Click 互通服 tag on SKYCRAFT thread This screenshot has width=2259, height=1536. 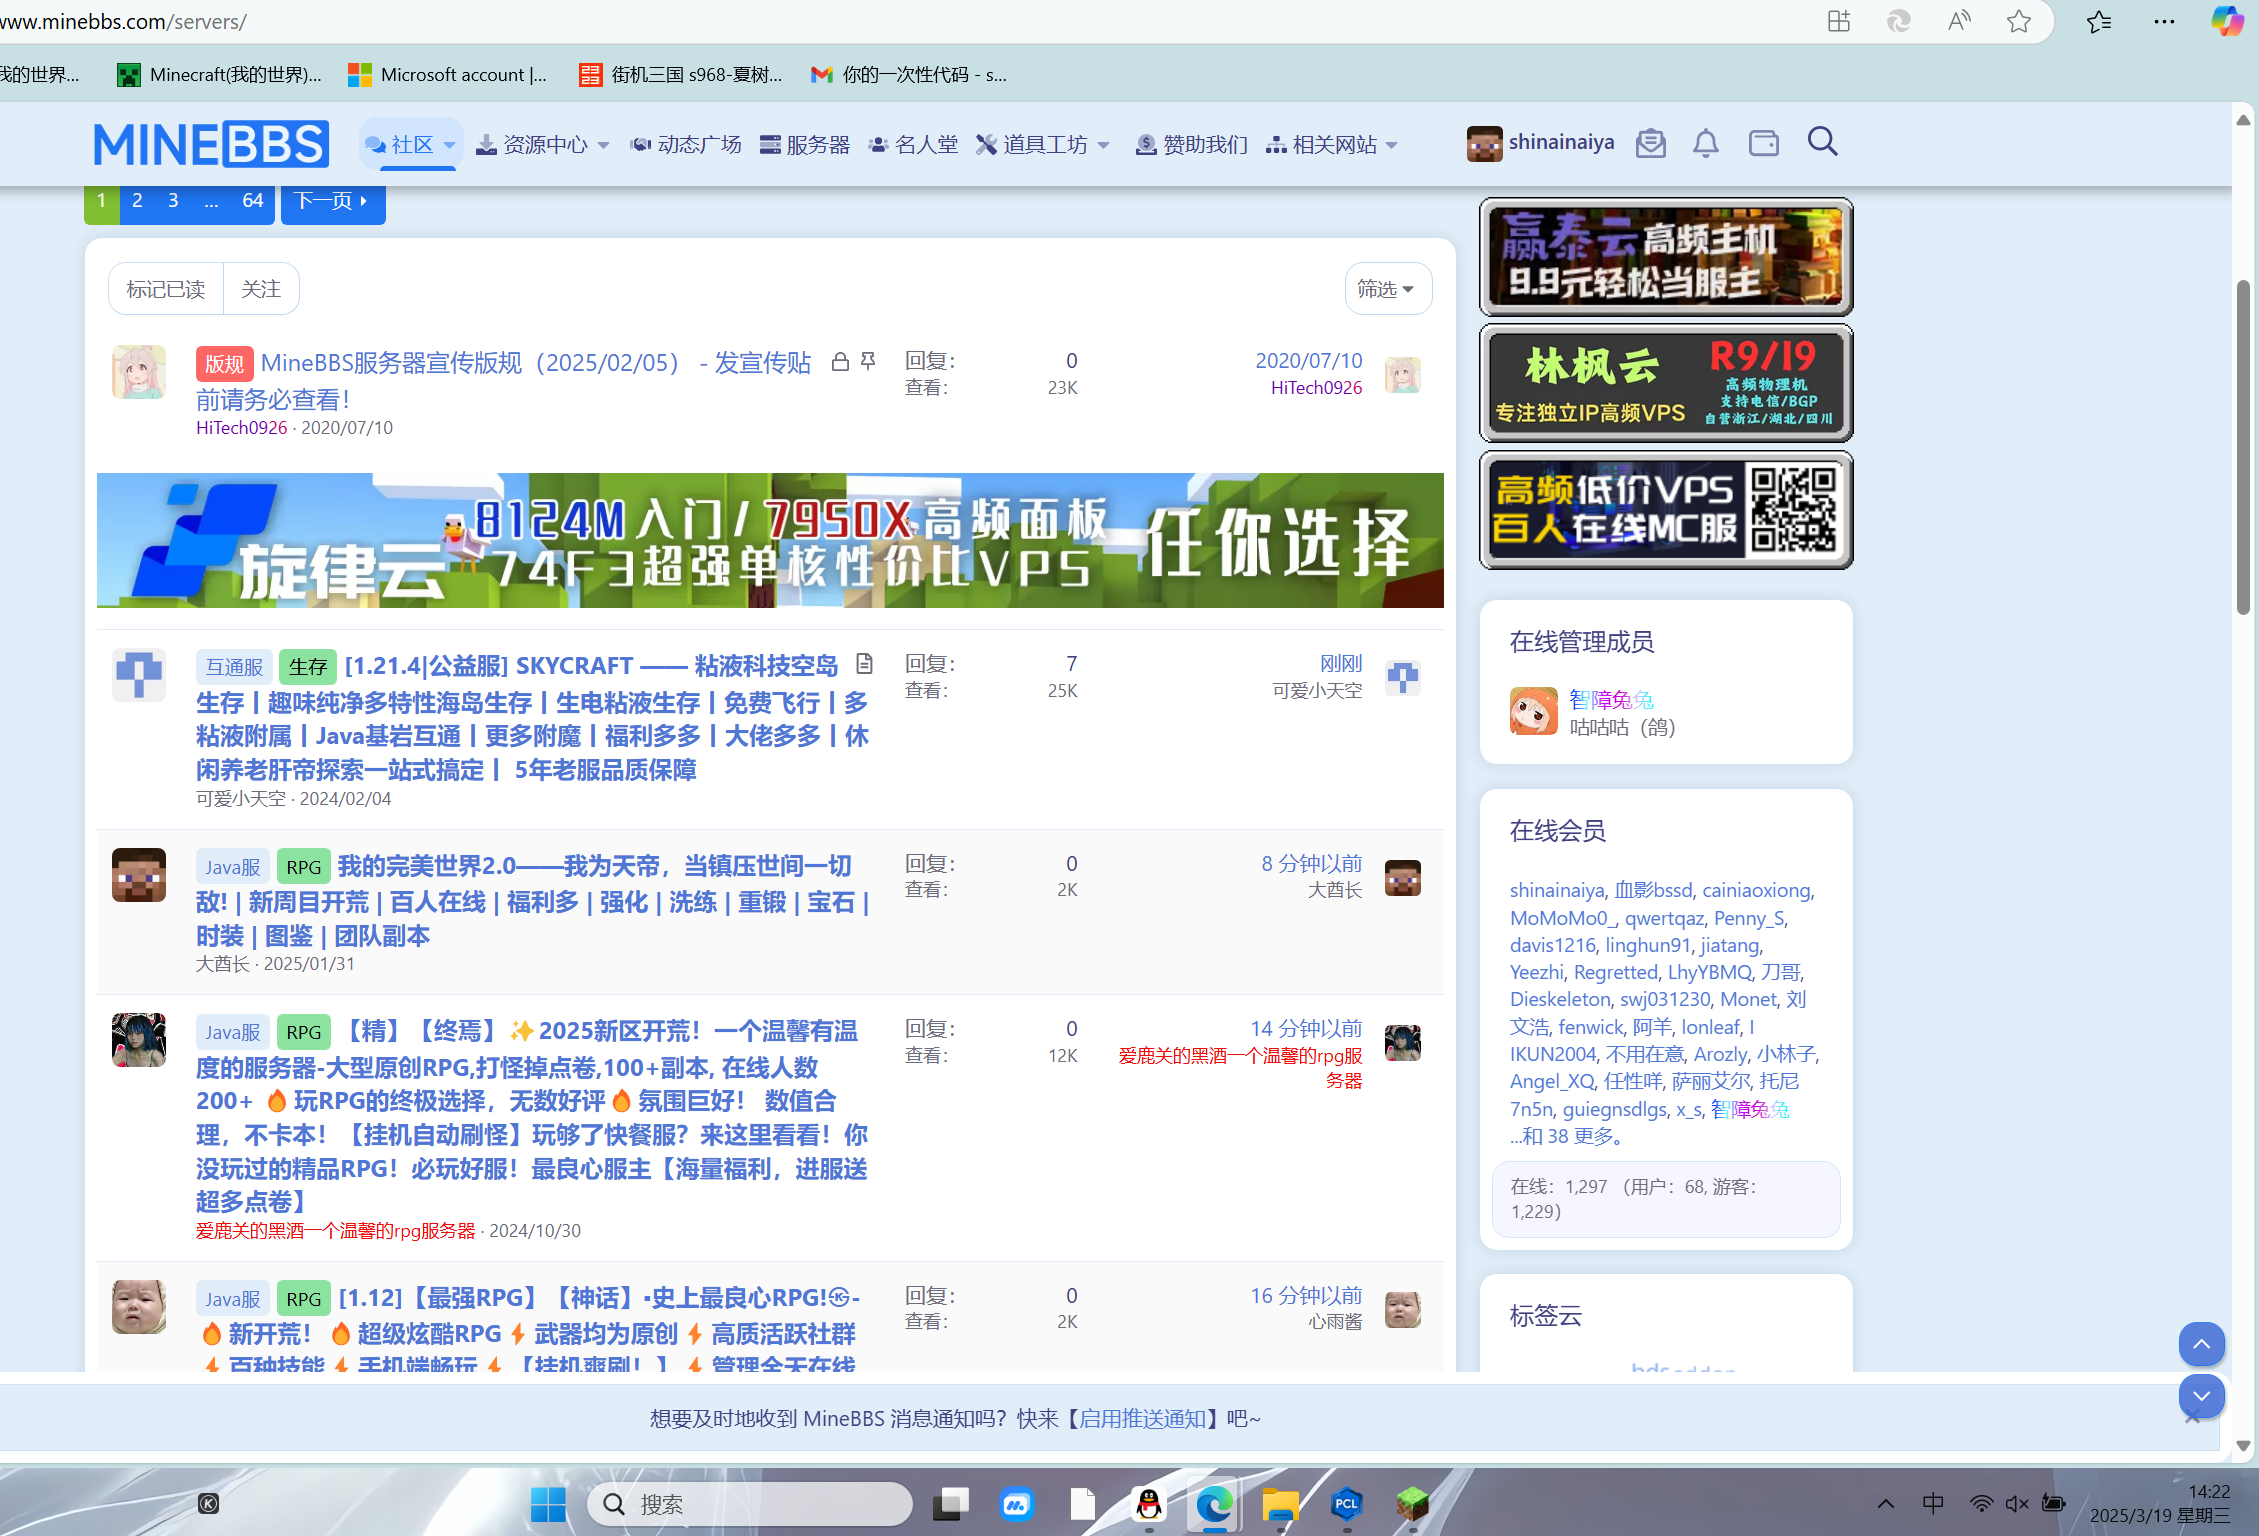pos(234,666)
